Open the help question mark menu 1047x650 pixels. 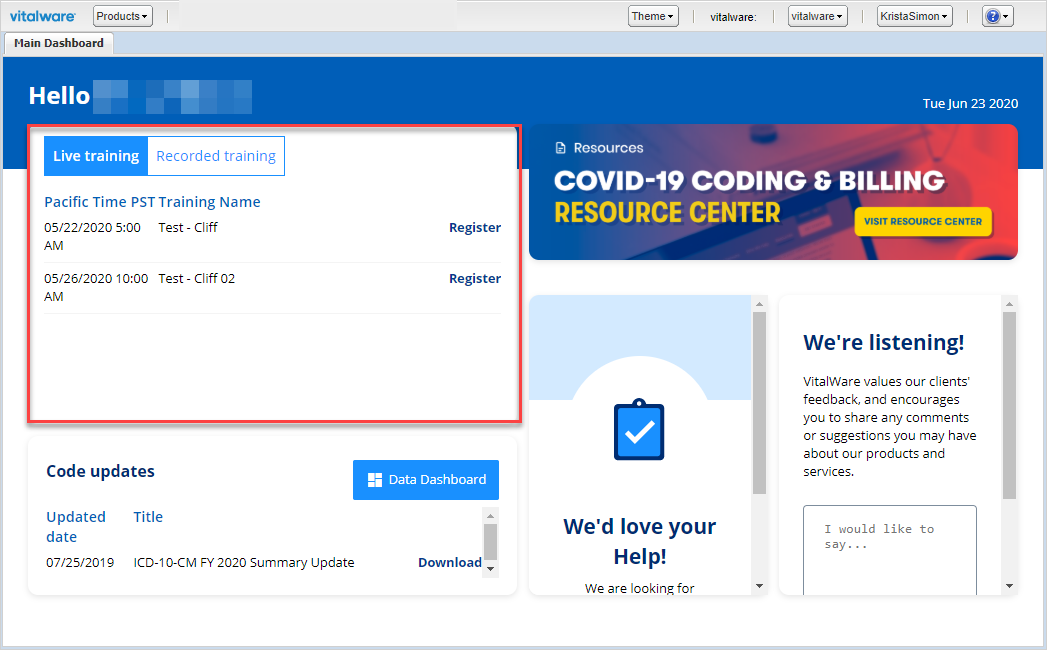point(997,16)
